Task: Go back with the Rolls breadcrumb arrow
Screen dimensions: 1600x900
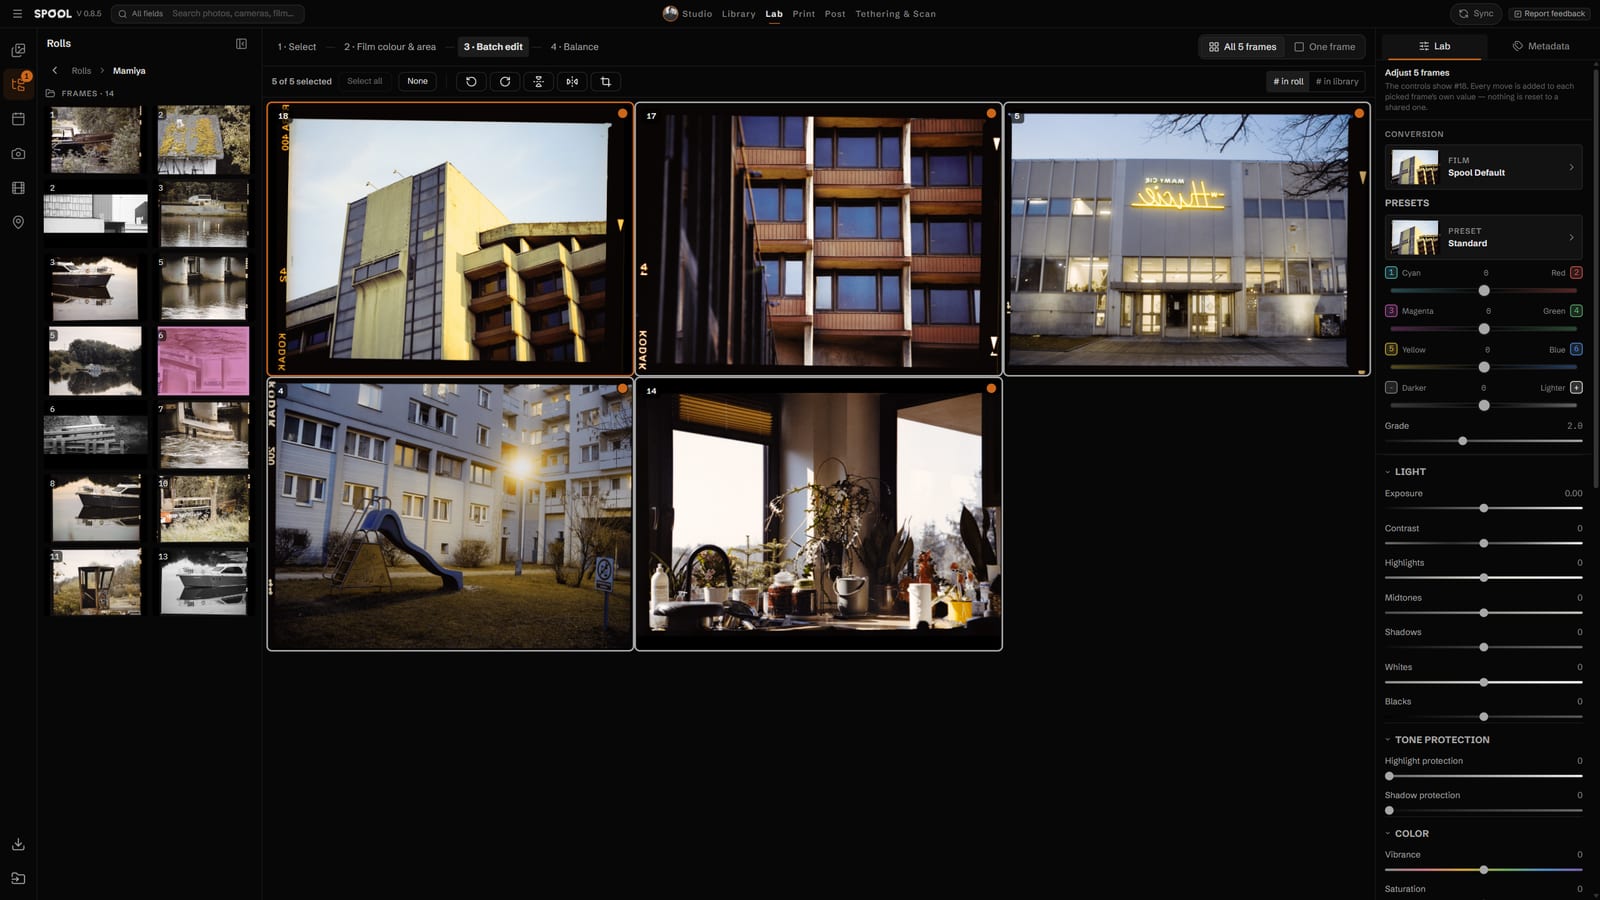Action: coord(55,71)
